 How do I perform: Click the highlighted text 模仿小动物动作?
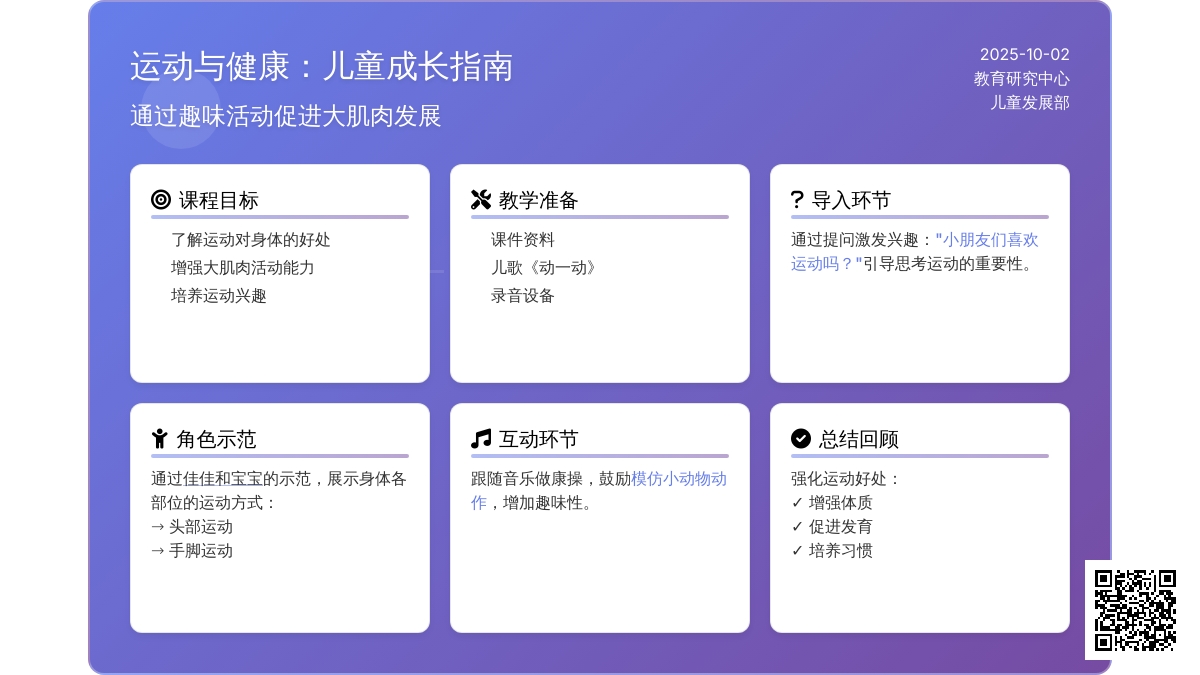coord(679,479)
